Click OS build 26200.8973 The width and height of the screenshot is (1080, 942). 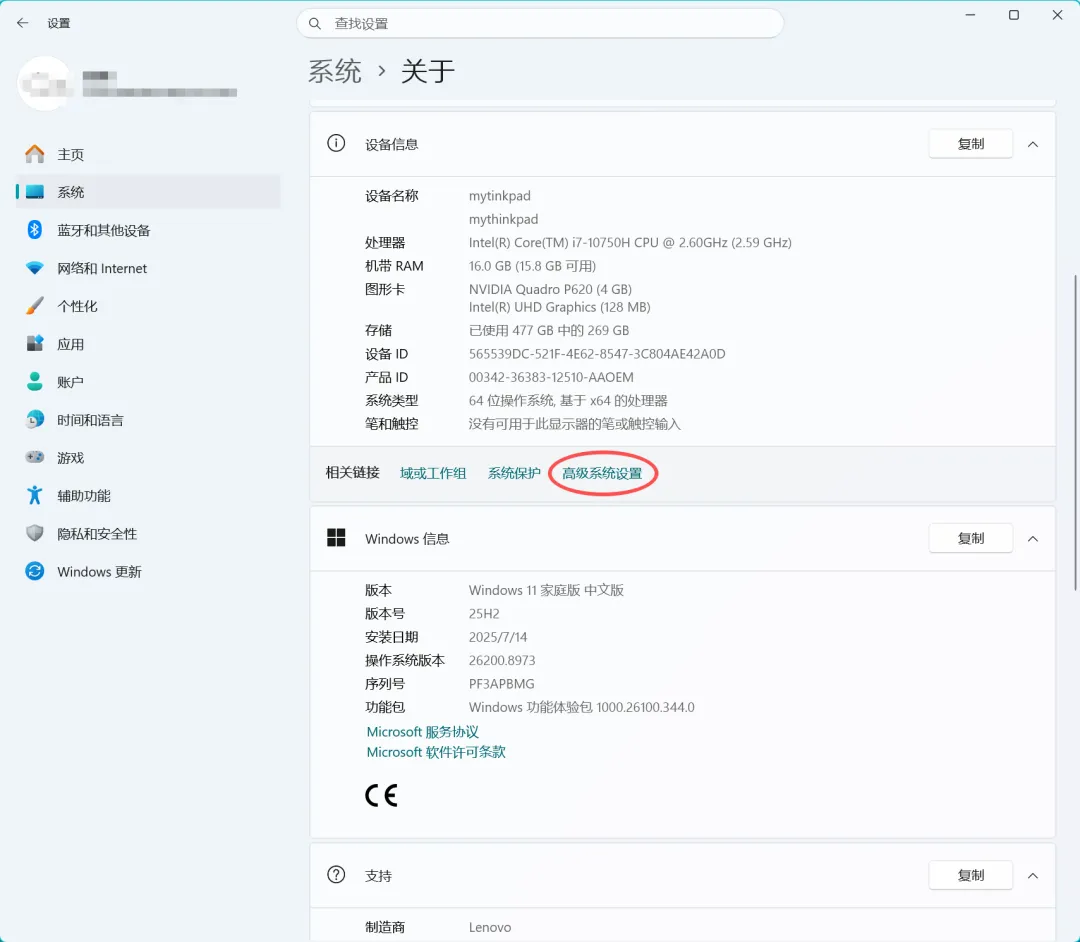point(502,660)
